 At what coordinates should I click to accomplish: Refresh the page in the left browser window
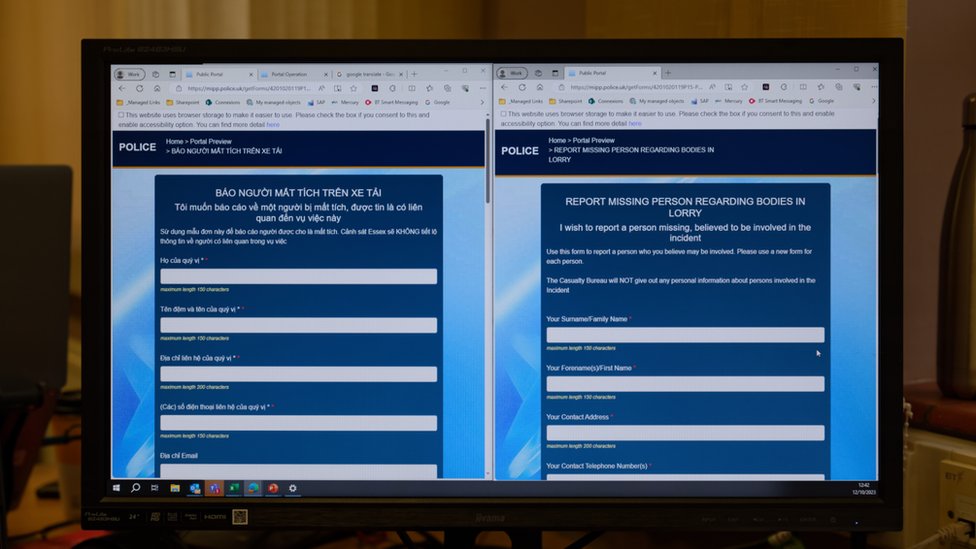tap(139, 88)
